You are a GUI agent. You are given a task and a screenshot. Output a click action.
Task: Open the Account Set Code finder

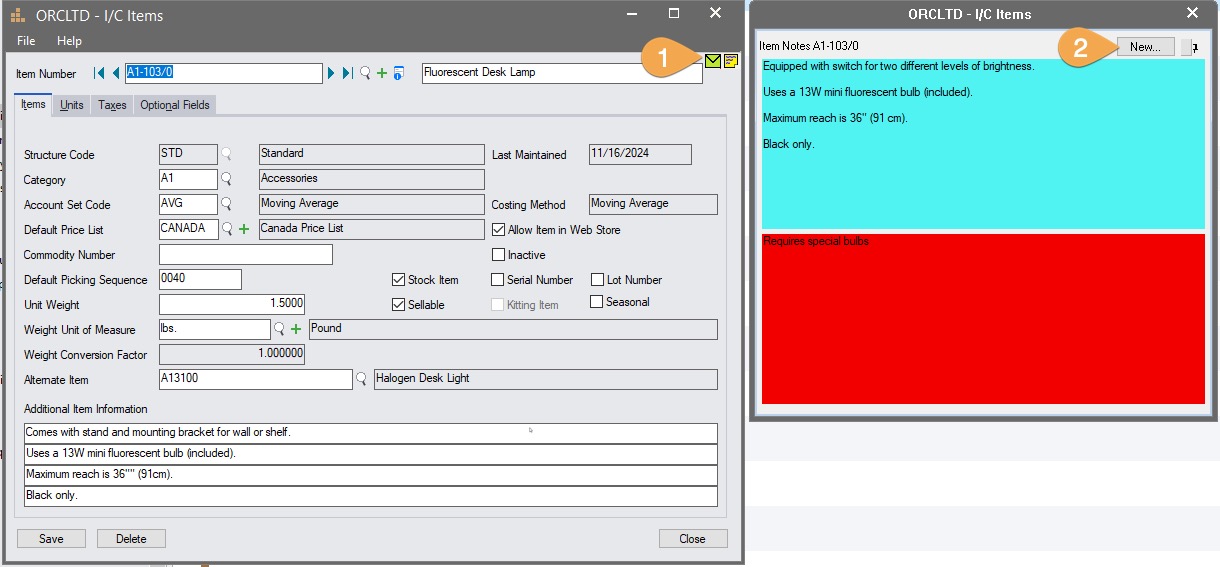click(226, 204)
